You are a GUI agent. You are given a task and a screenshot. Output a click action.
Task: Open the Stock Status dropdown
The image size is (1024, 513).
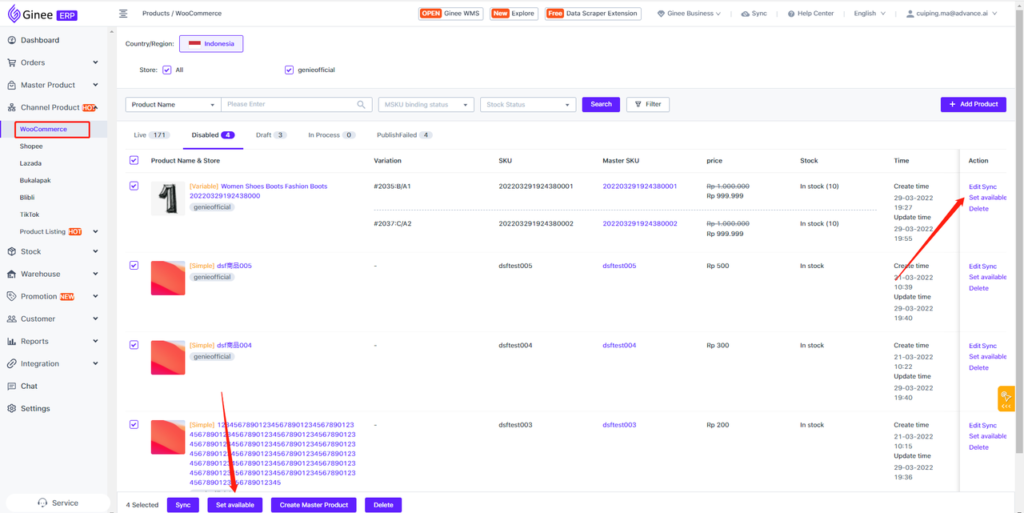pyautogui.click(x=528, y=104)
